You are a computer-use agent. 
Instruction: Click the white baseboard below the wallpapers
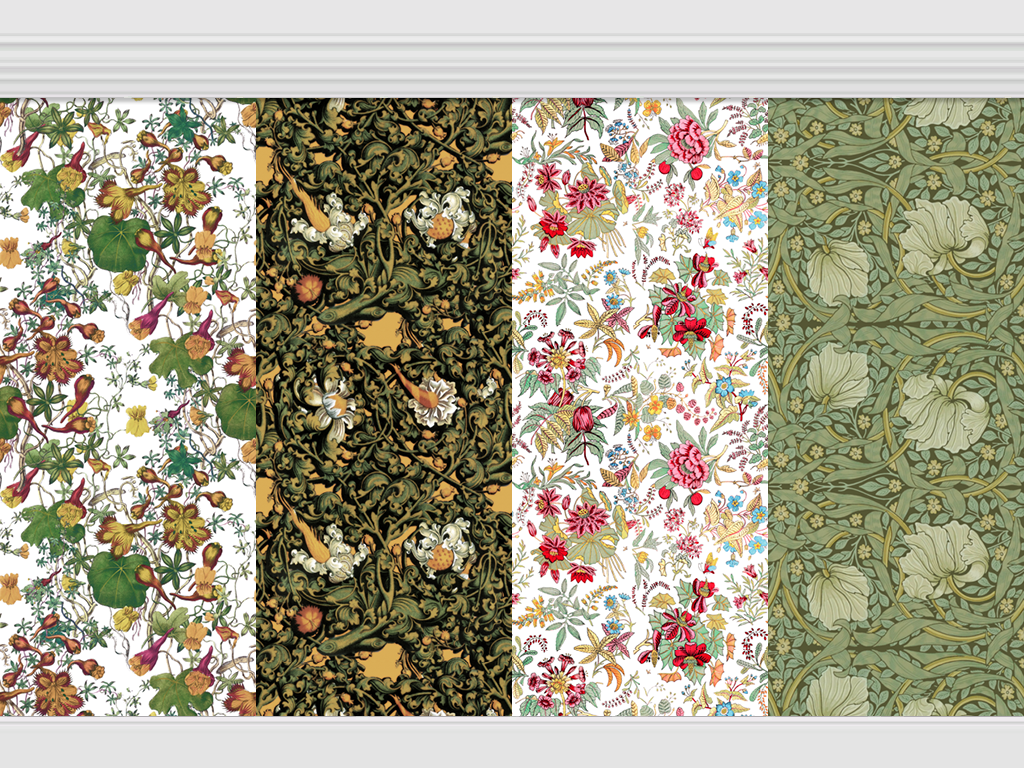point(512,740)
